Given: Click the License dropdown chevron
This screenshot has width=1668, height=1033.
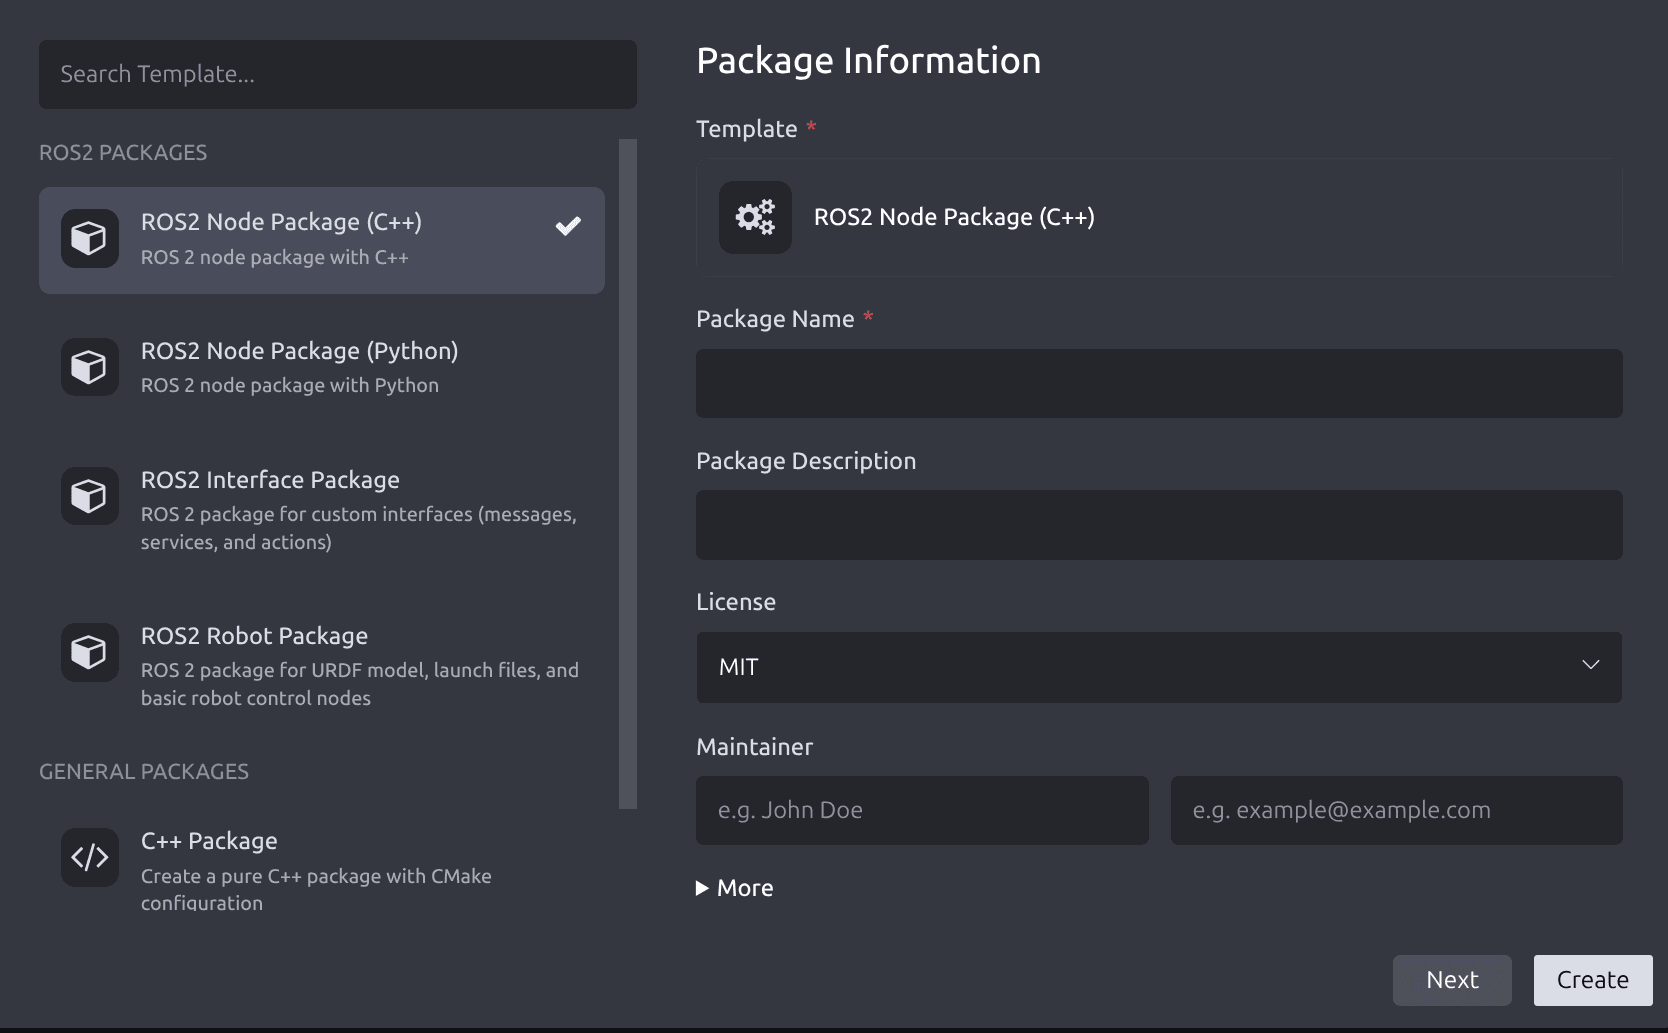Looking at the screenshot, I should 1591,665.
